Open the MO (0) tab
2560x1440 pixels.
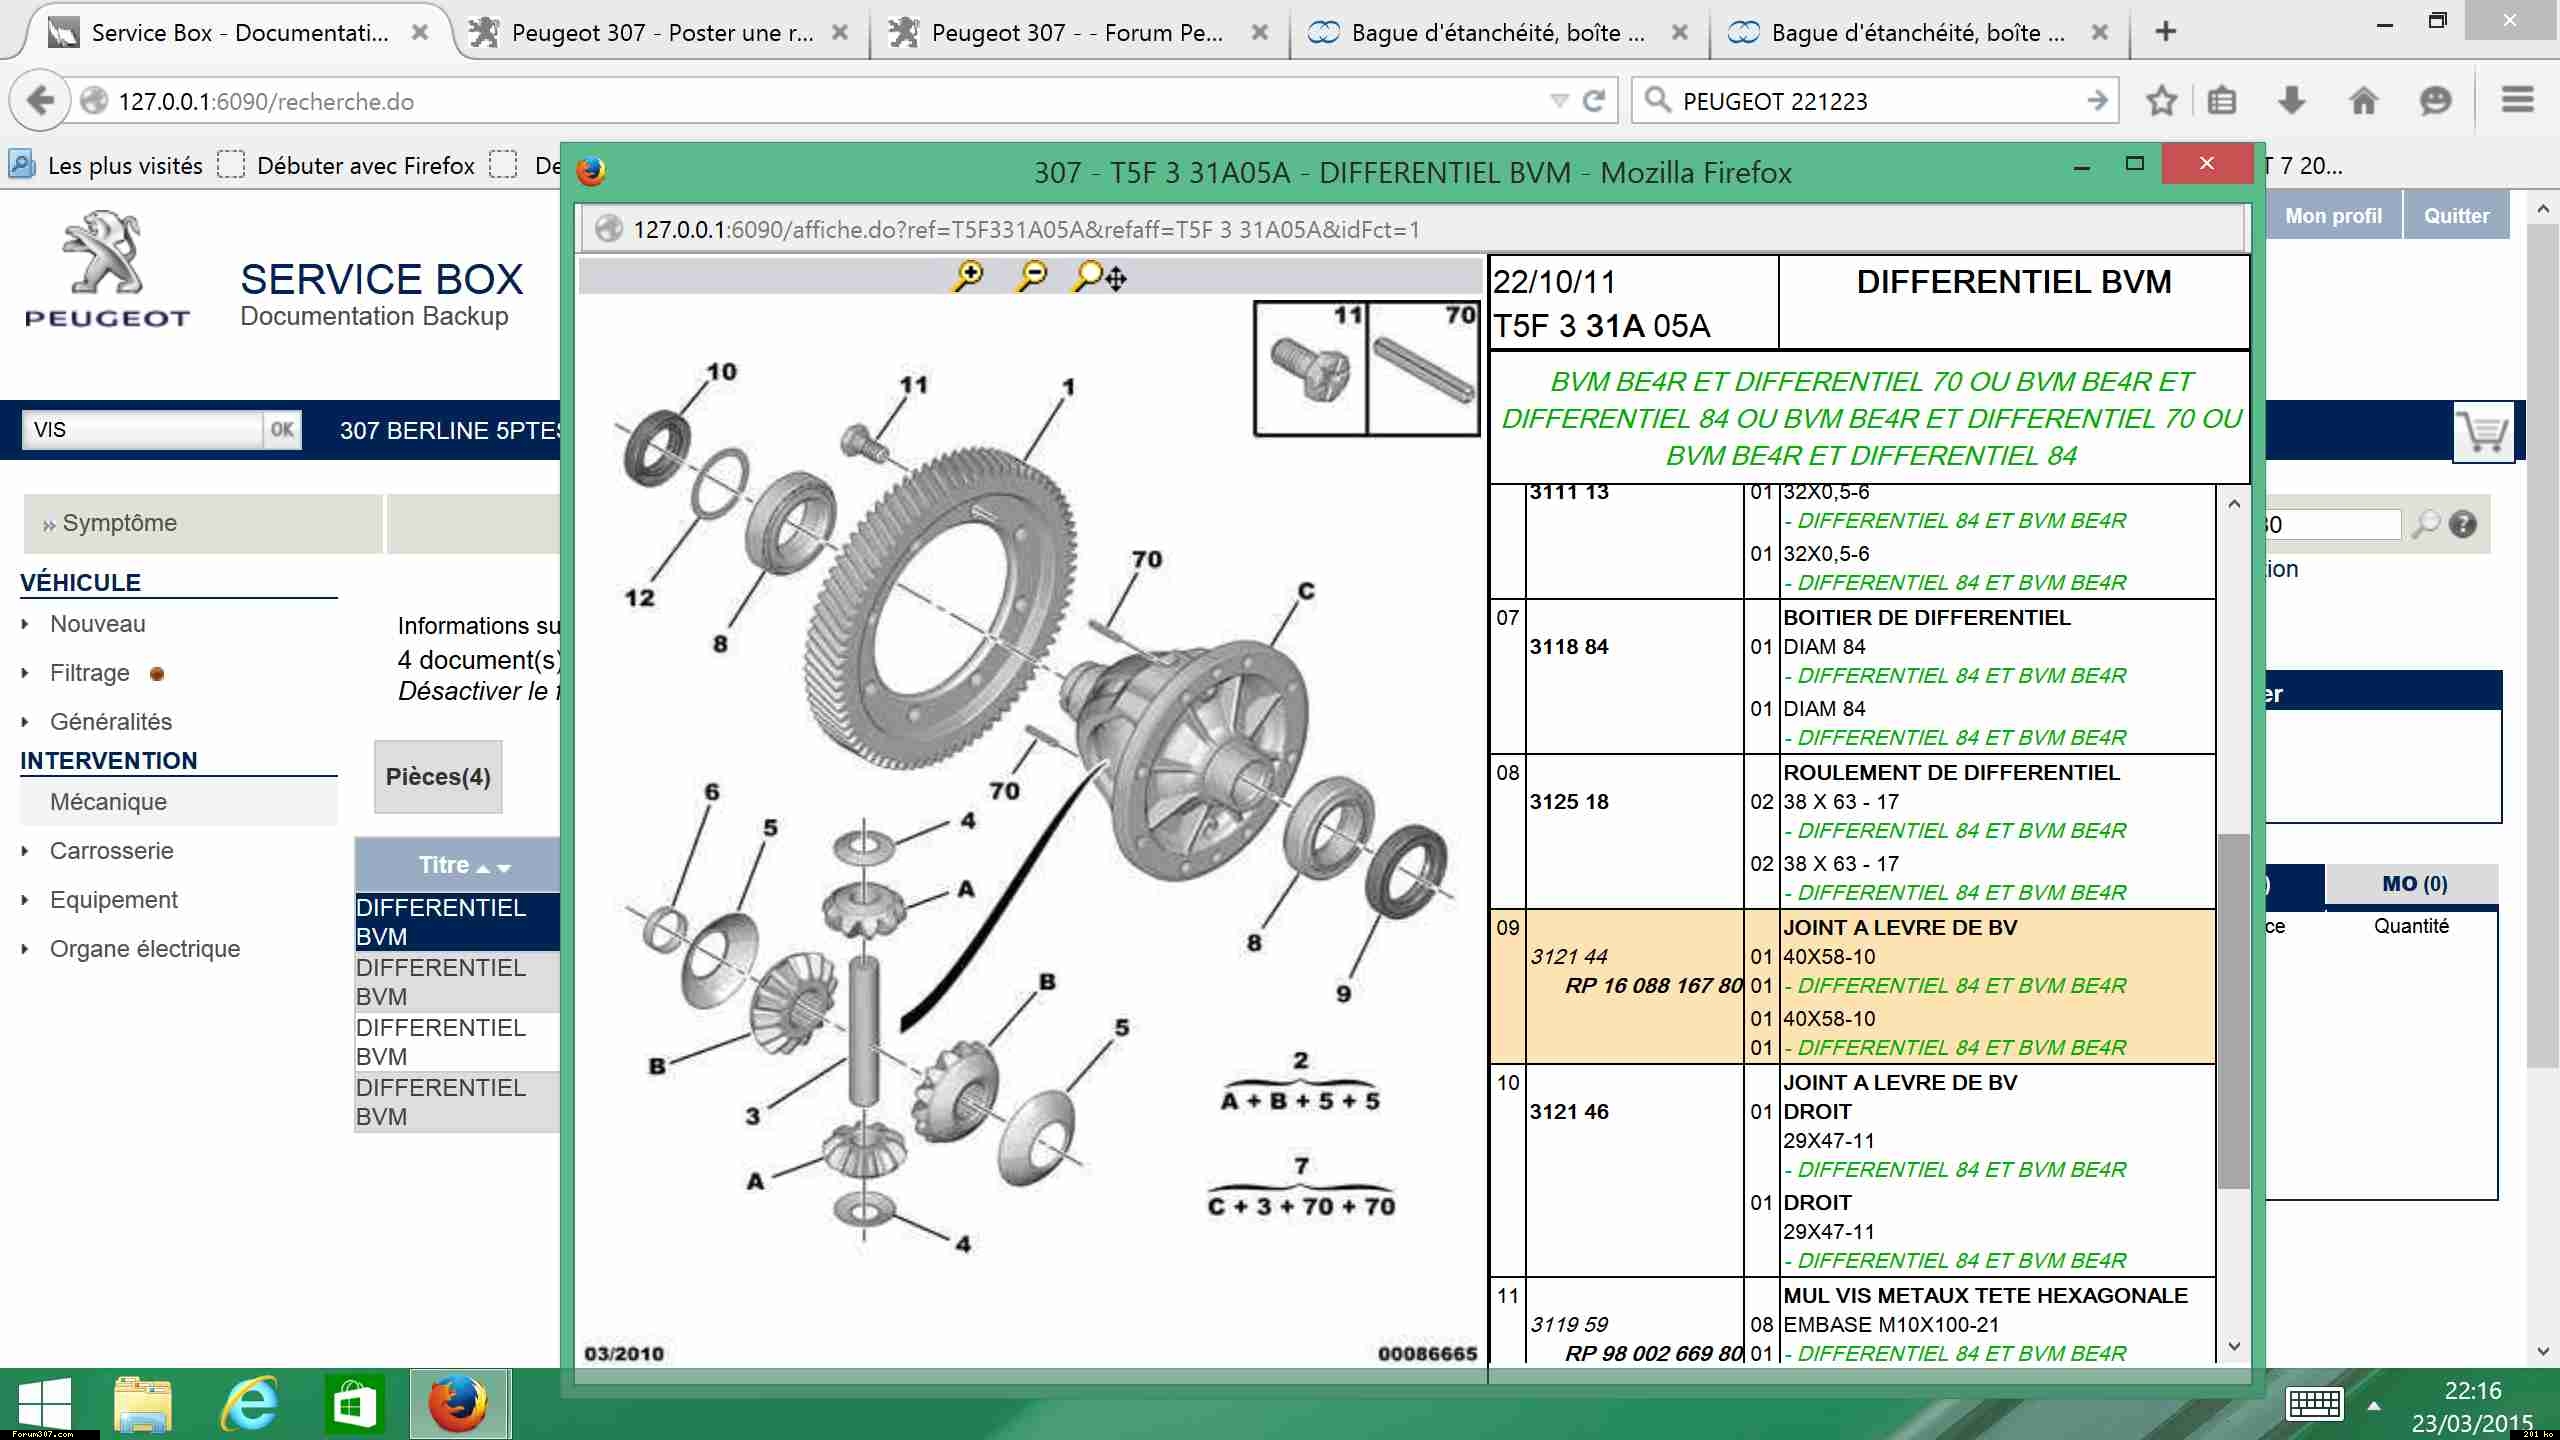[2414, 884]
